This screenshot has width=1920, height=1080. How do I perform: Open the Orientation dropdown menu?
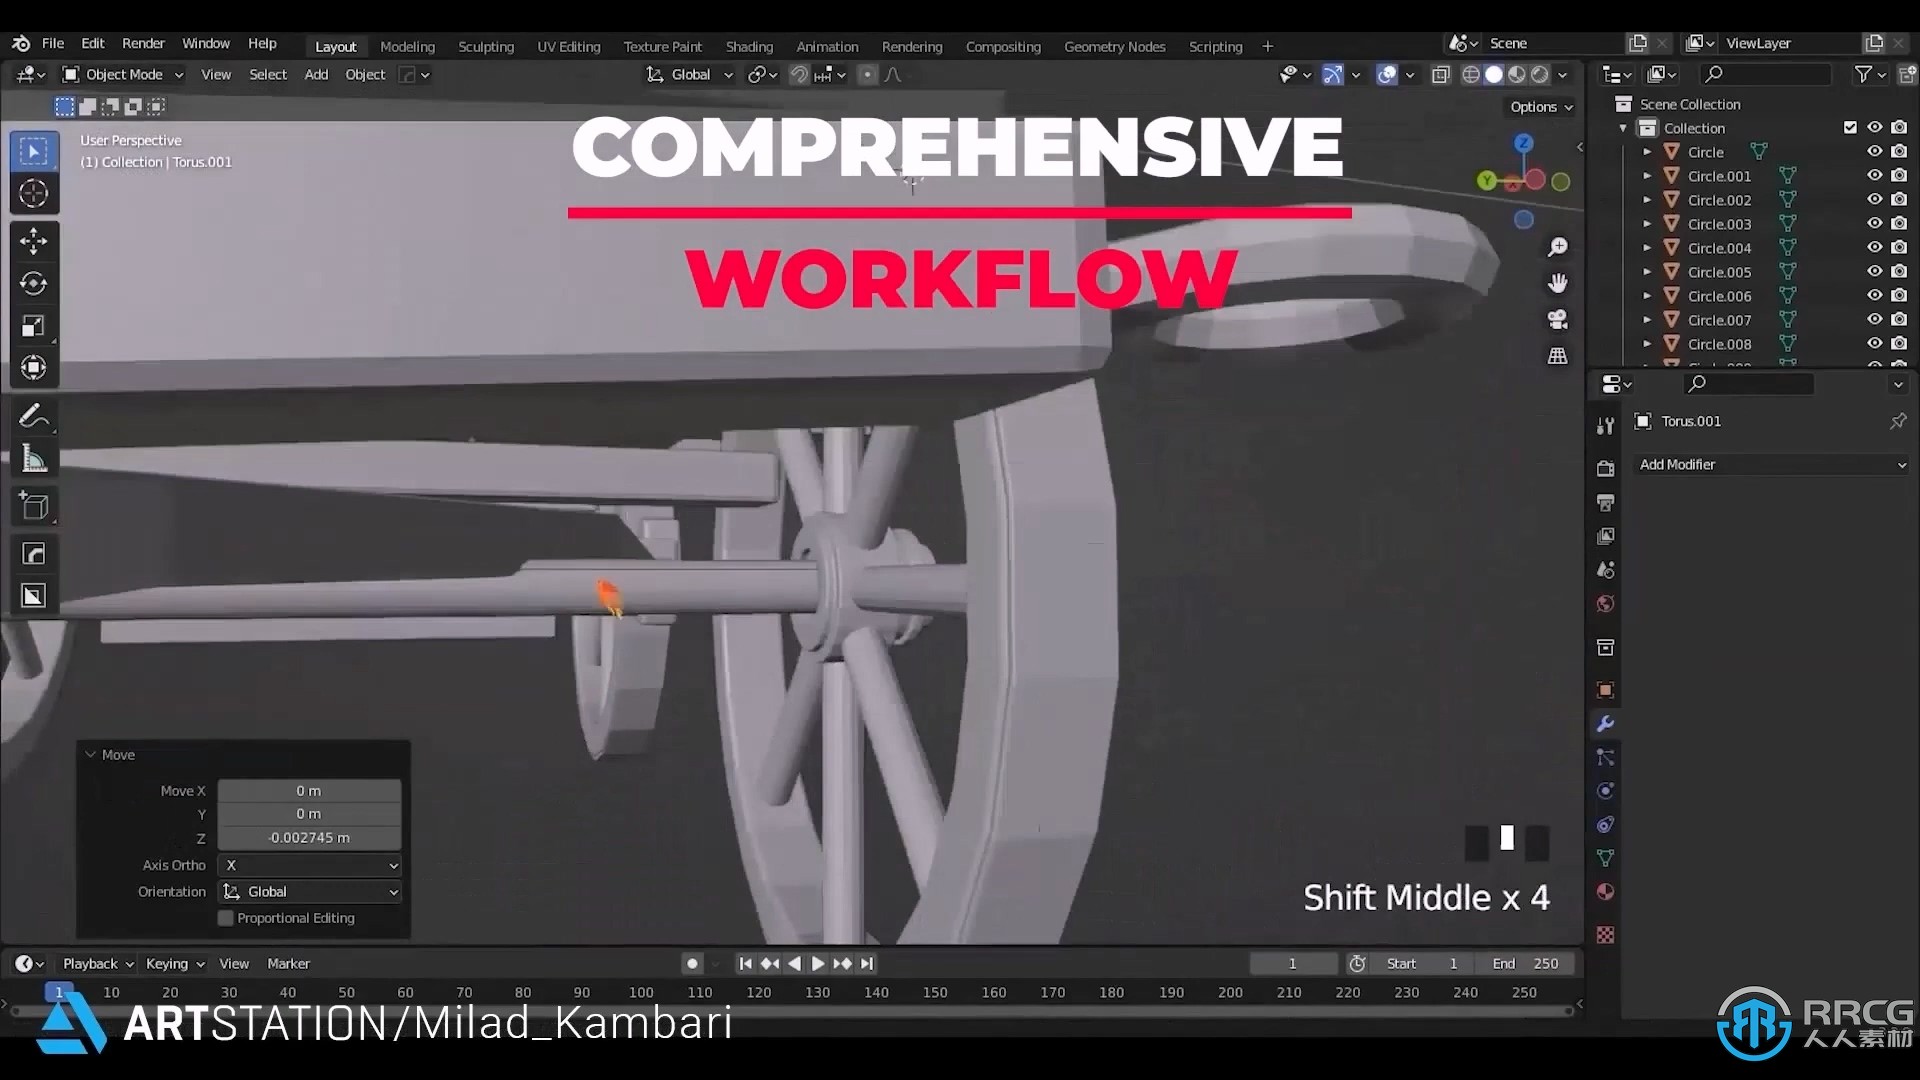pyautogui.click(x=309, y=891)
